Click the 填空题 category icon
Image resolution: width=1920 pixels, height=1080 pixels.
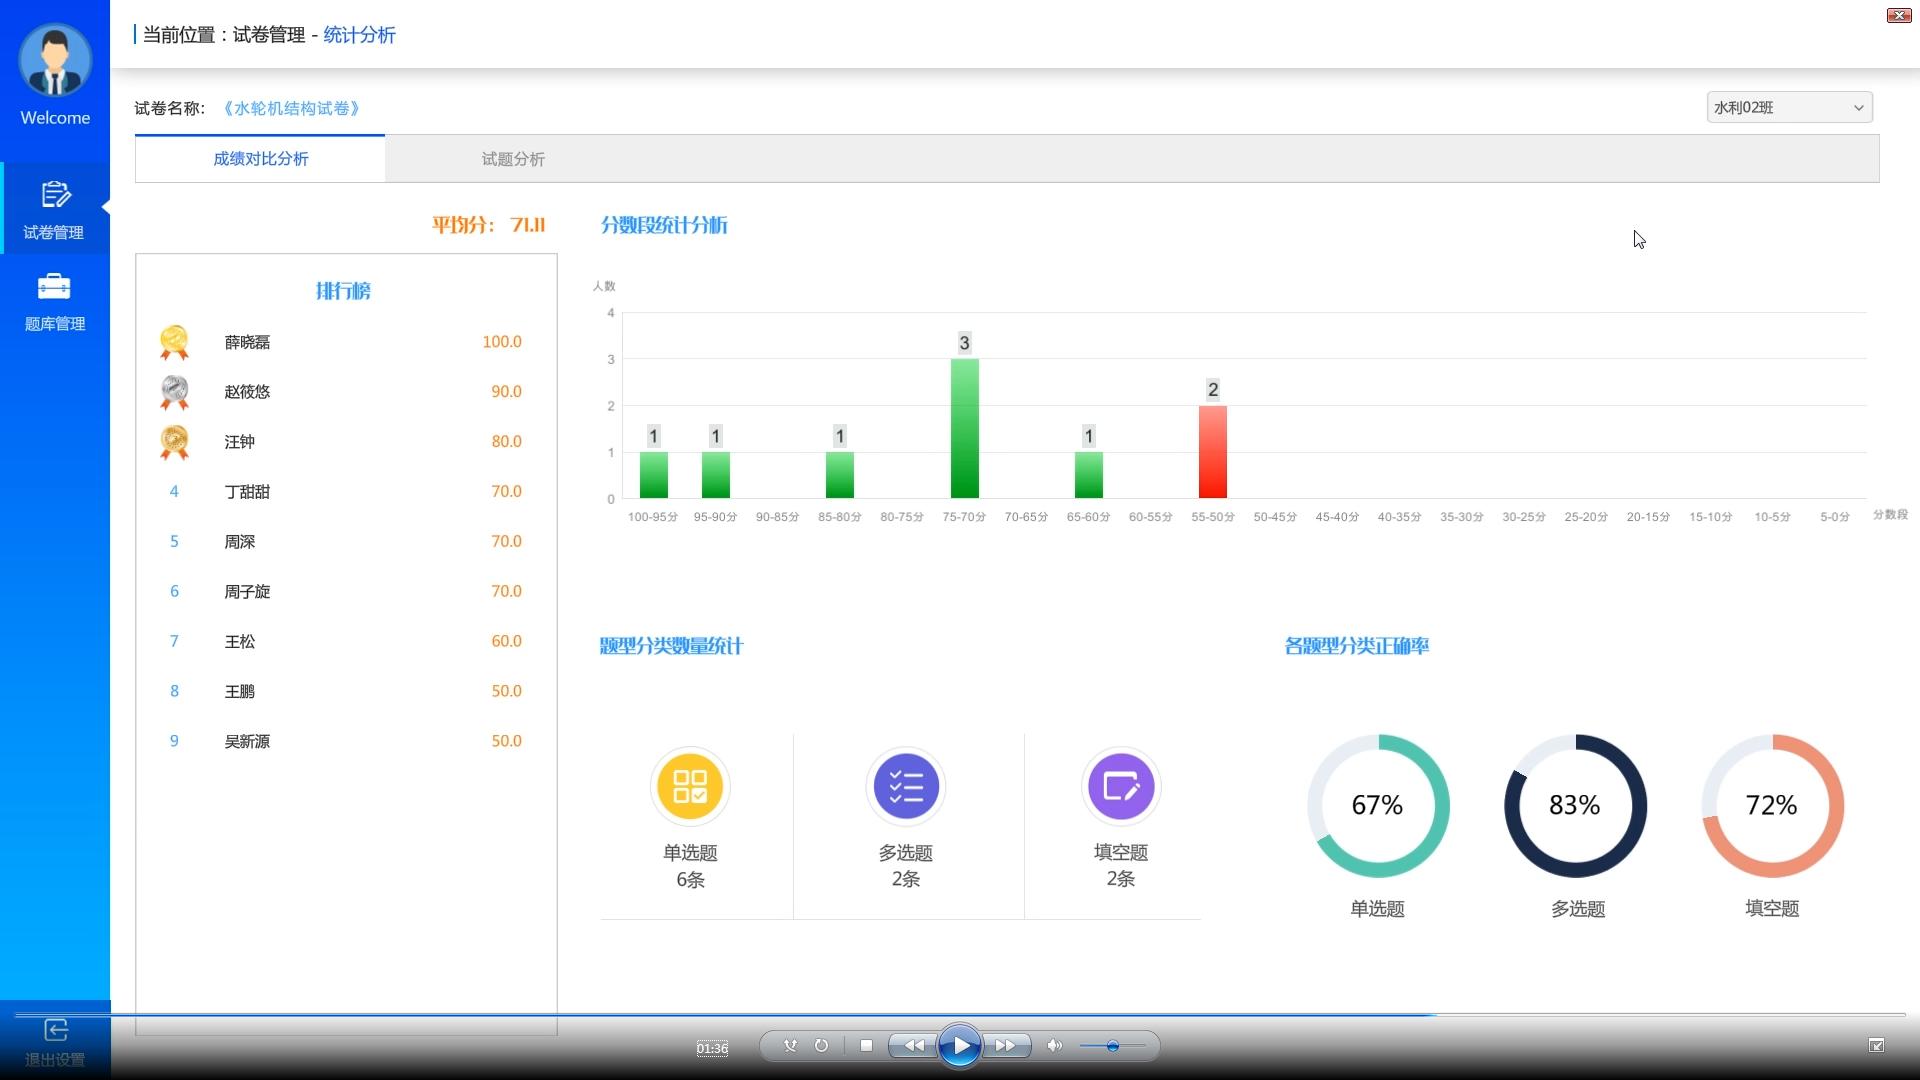point(1121,787)
